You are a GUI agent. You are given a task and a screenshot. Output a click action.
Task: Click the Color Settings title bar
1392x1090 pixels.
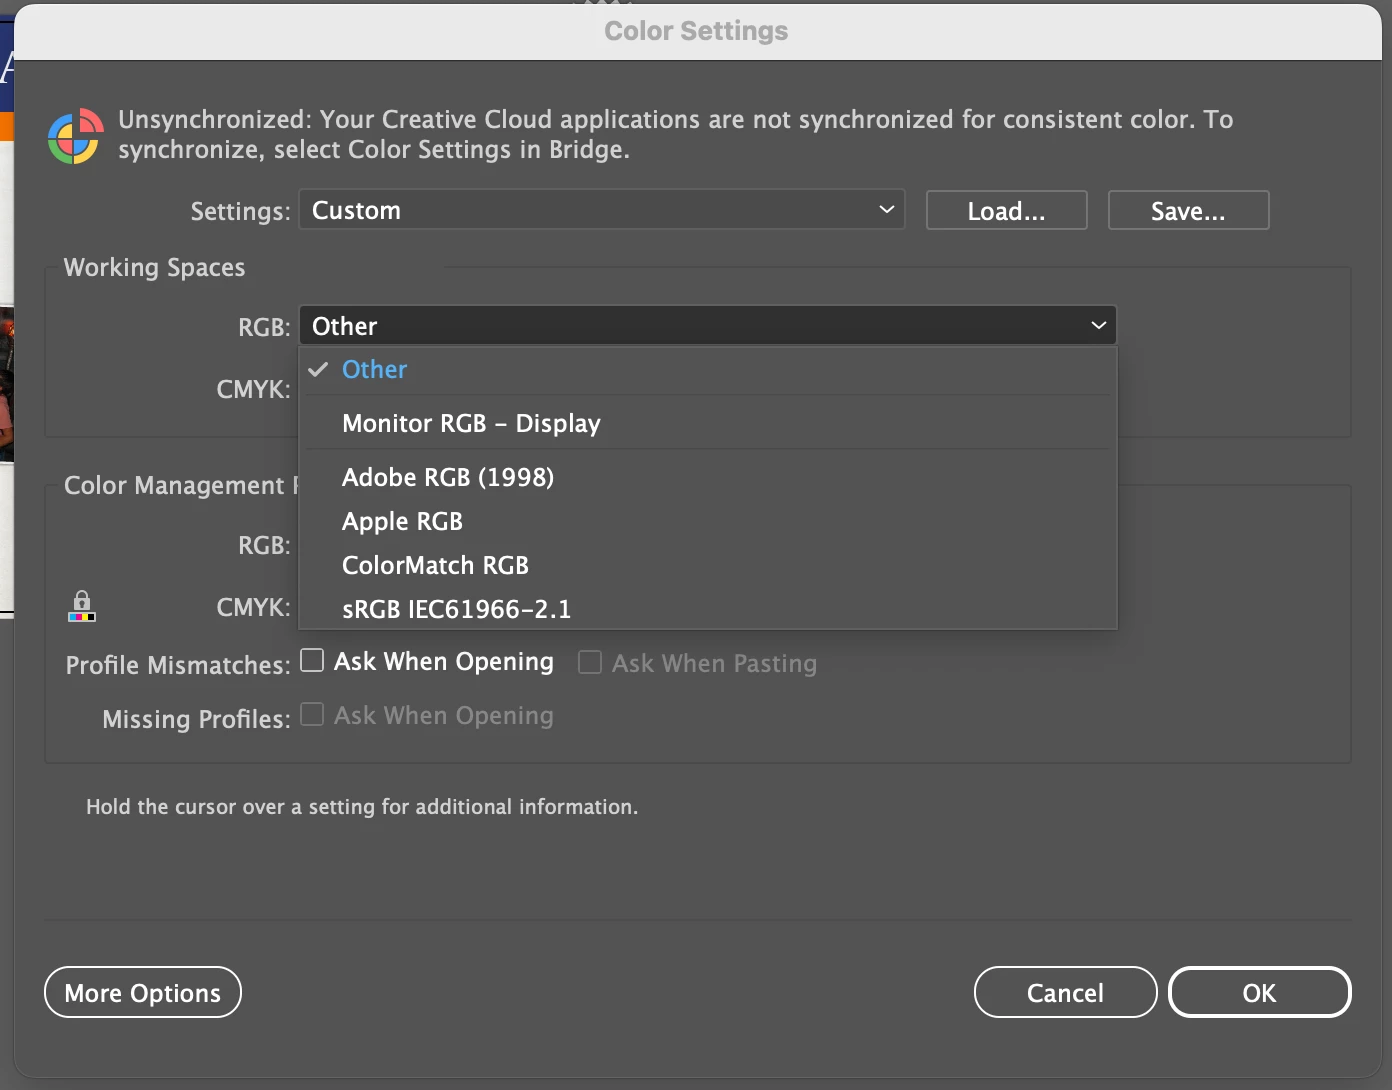(x=696, y=31)
